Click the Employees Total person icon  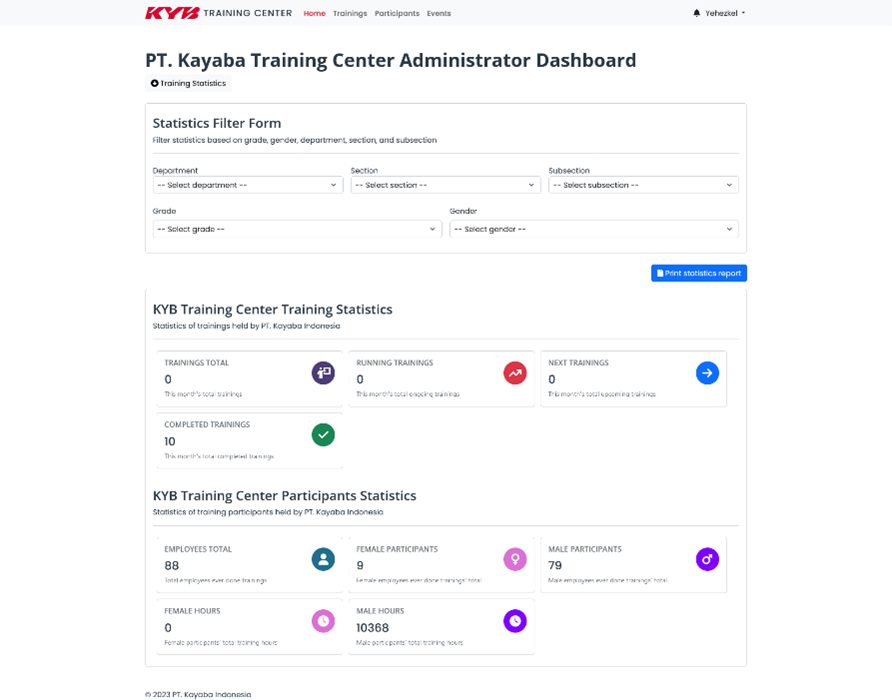(x=322, y=559)
